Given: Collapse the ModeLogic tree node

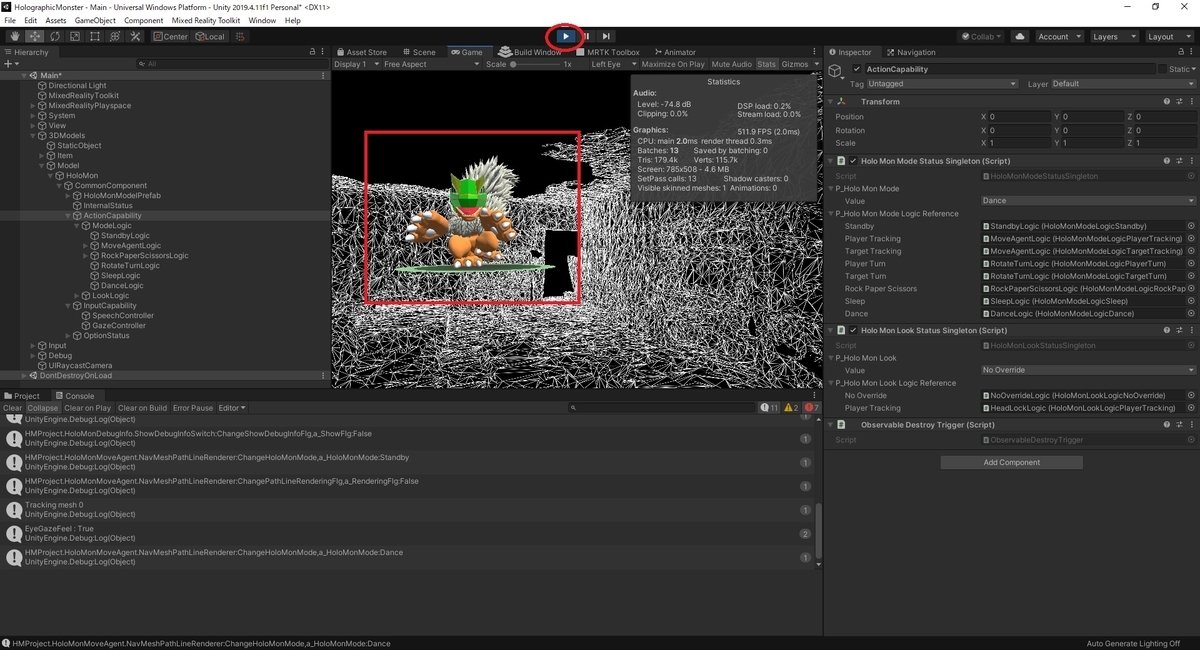Looking at the screenshot, I should click(79, 226).
